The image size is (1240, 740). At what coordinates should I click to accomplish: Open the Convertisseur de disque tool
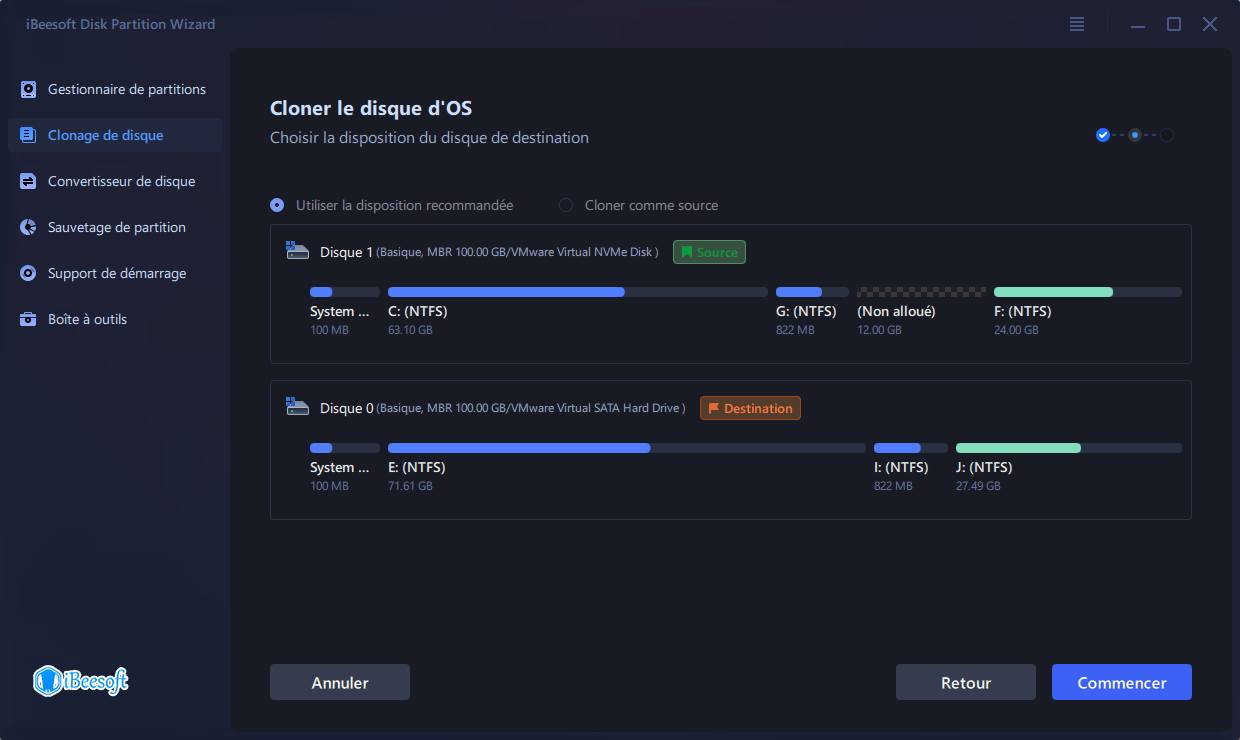click(115, 181)
